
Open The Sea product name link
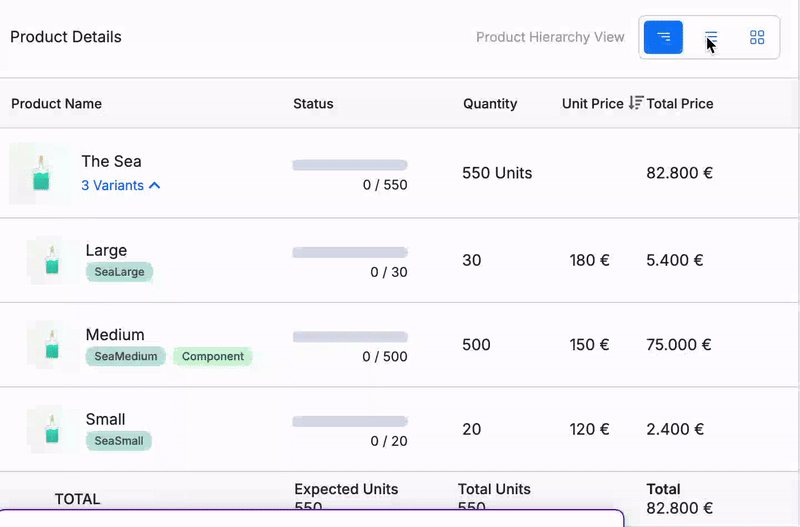111,161
